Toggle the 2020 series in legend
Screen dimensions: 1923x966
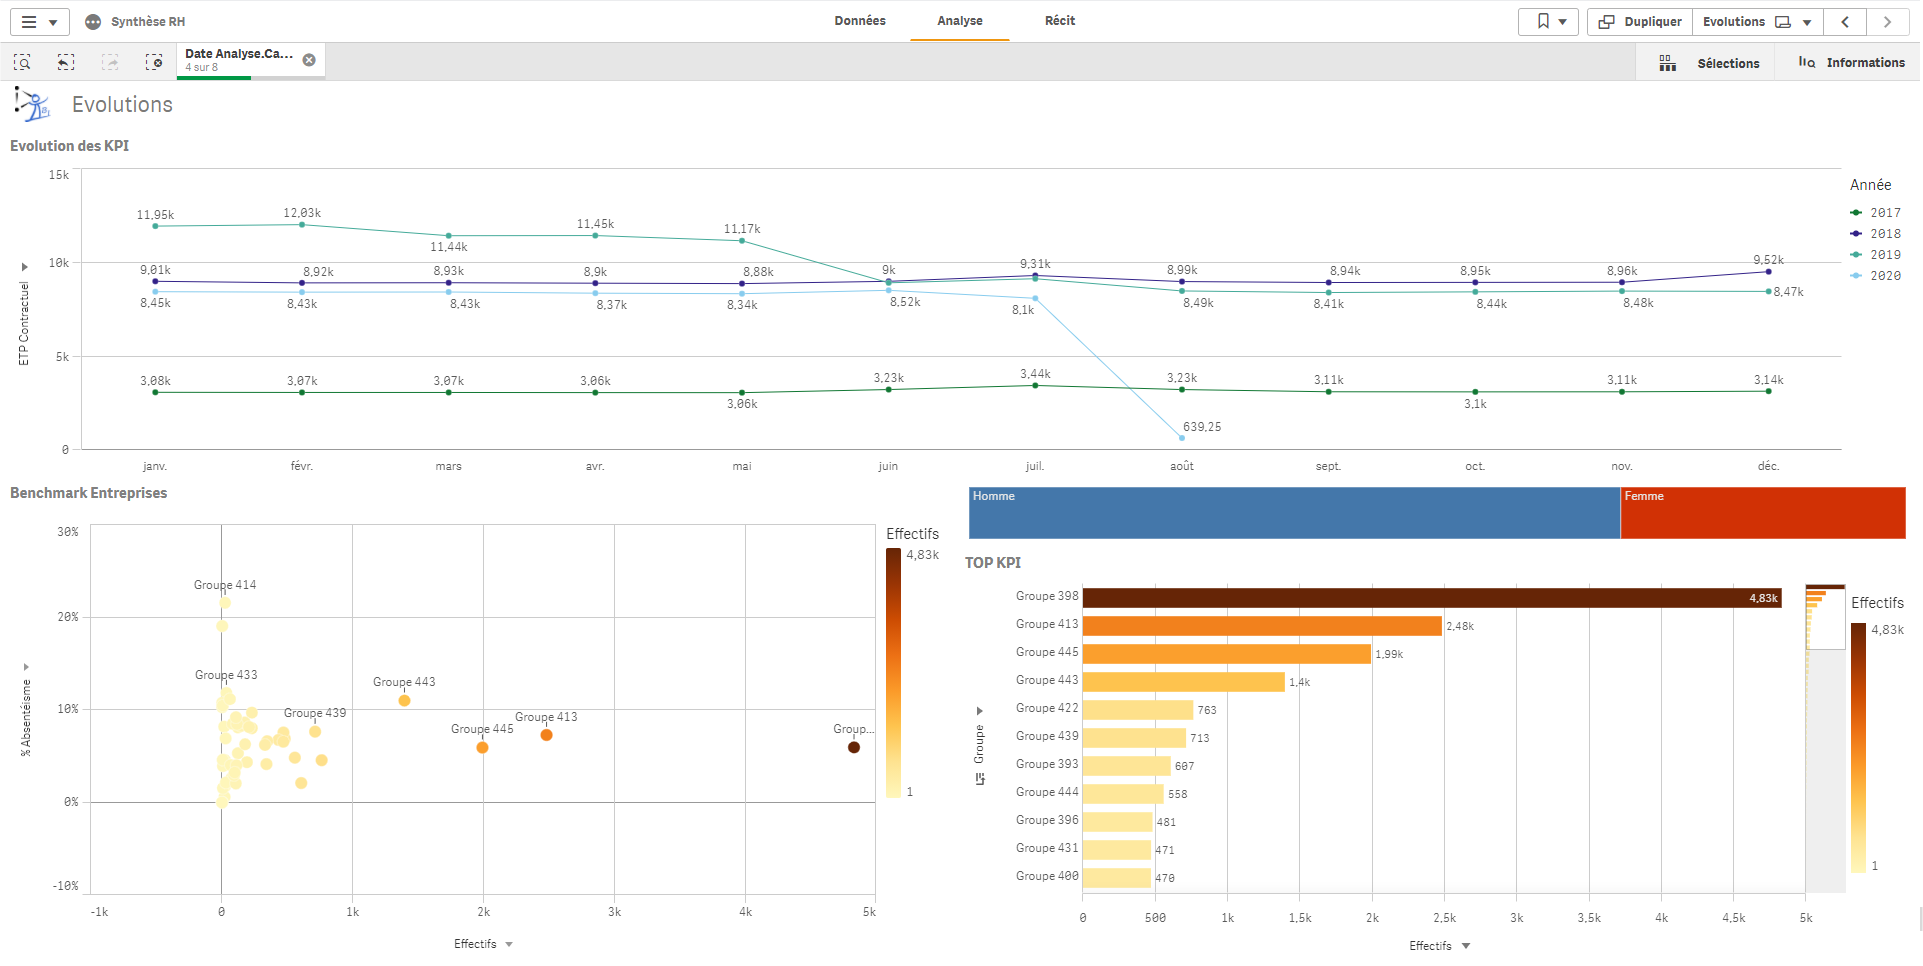coord(1876,276)
